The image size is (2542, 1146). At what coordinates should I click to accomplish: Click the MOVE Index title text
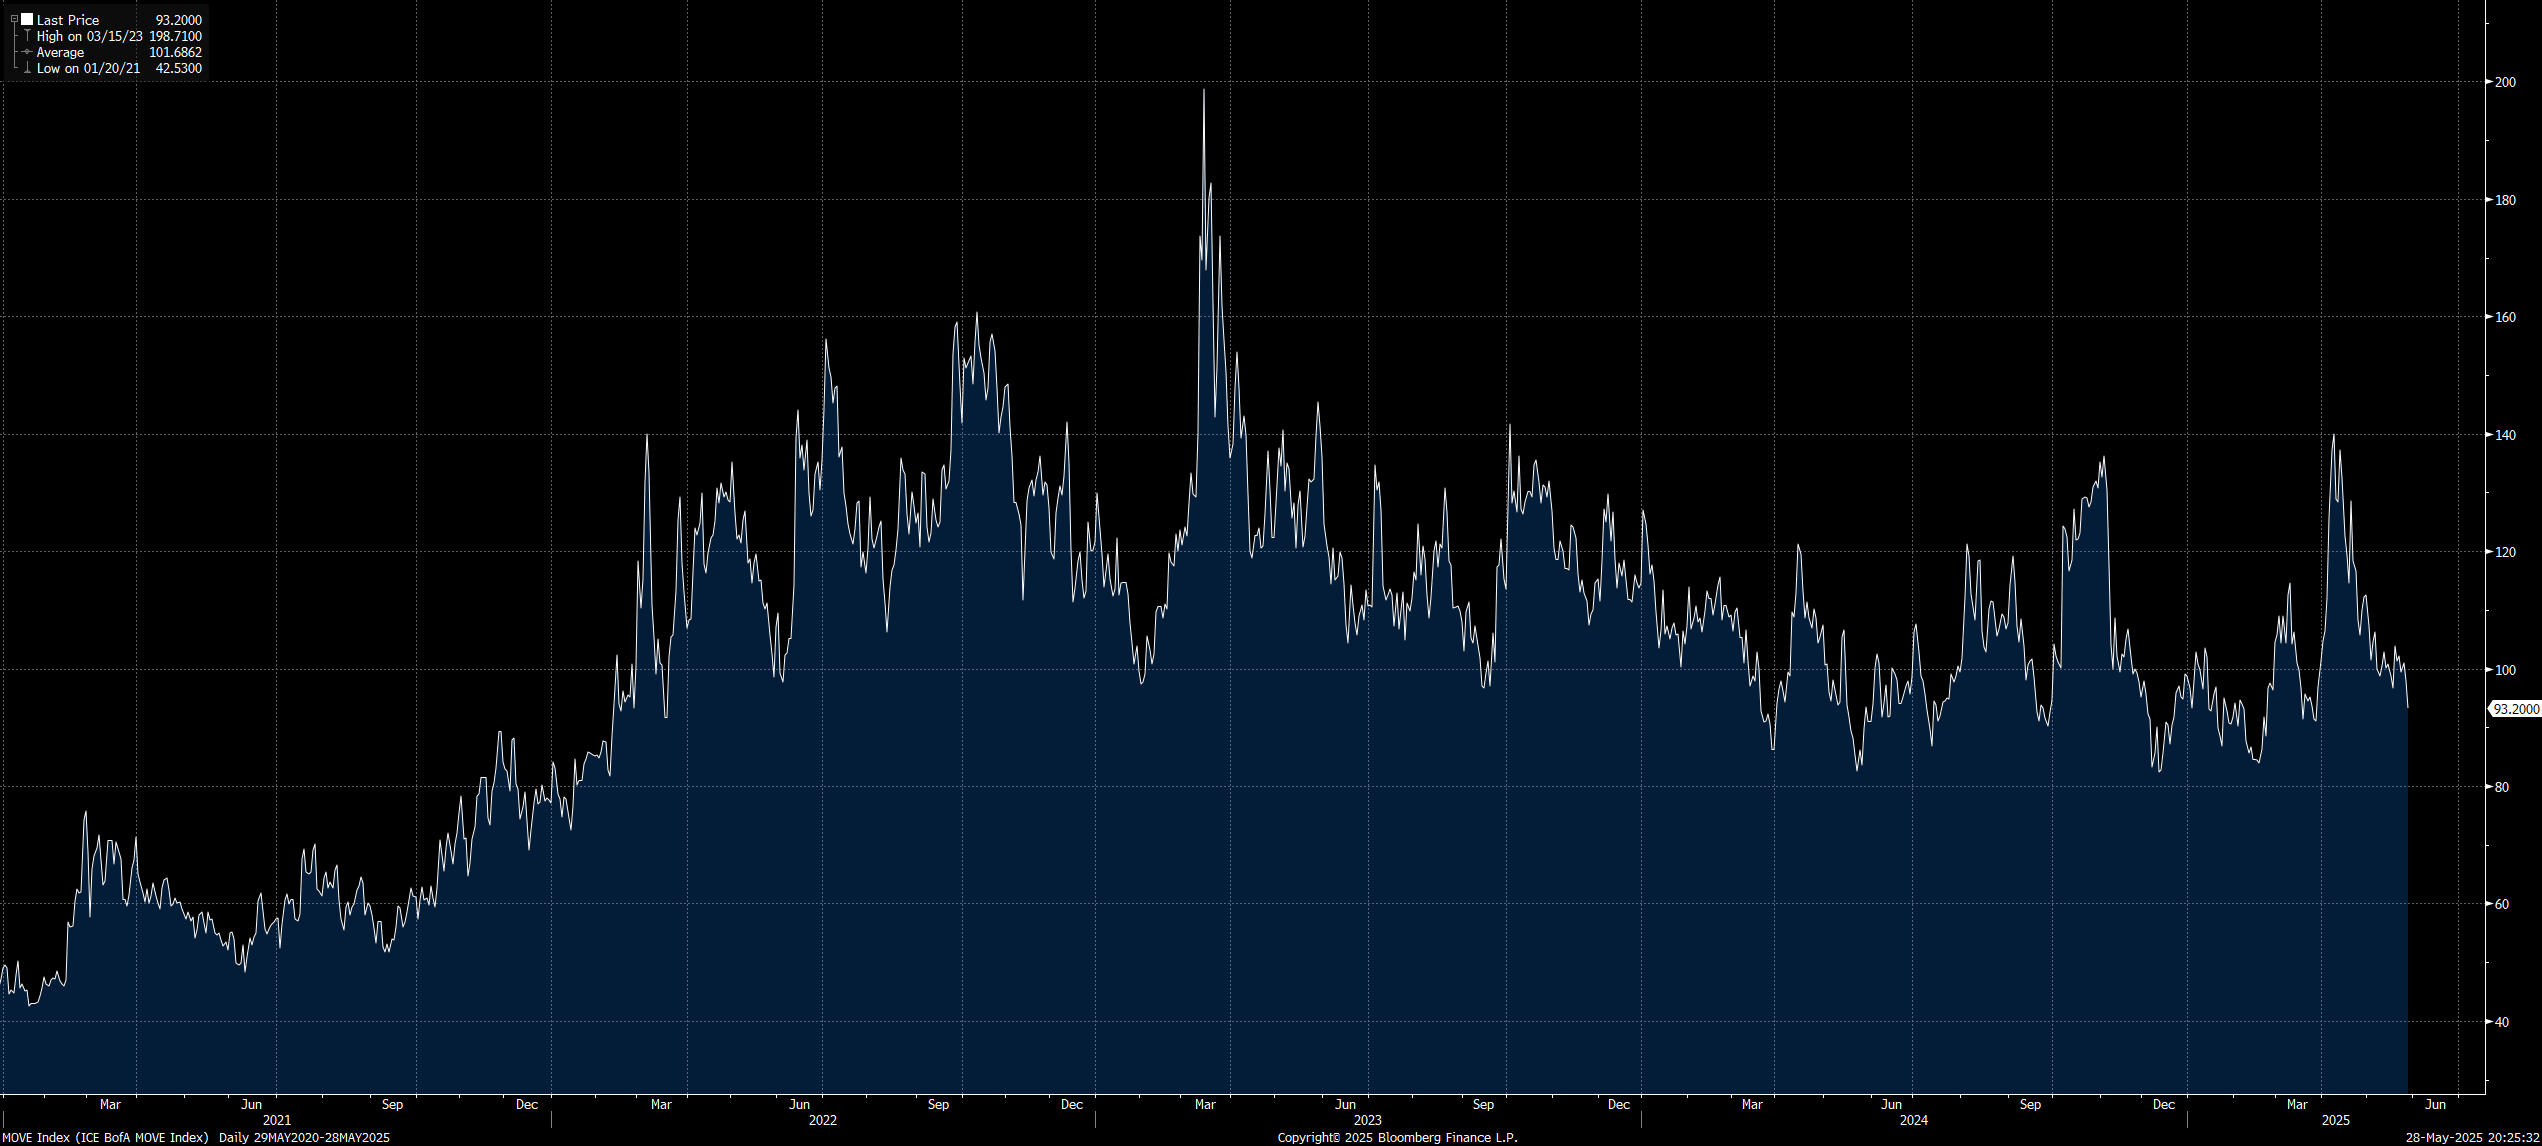(x=105, y=1137)
